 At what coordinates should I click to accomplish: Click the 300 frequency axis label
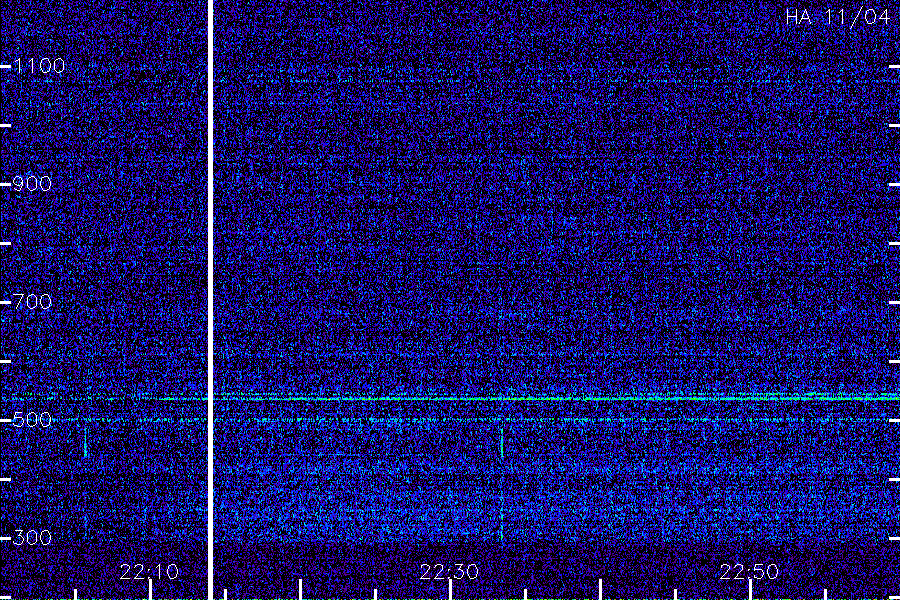(x=32, y=537)
